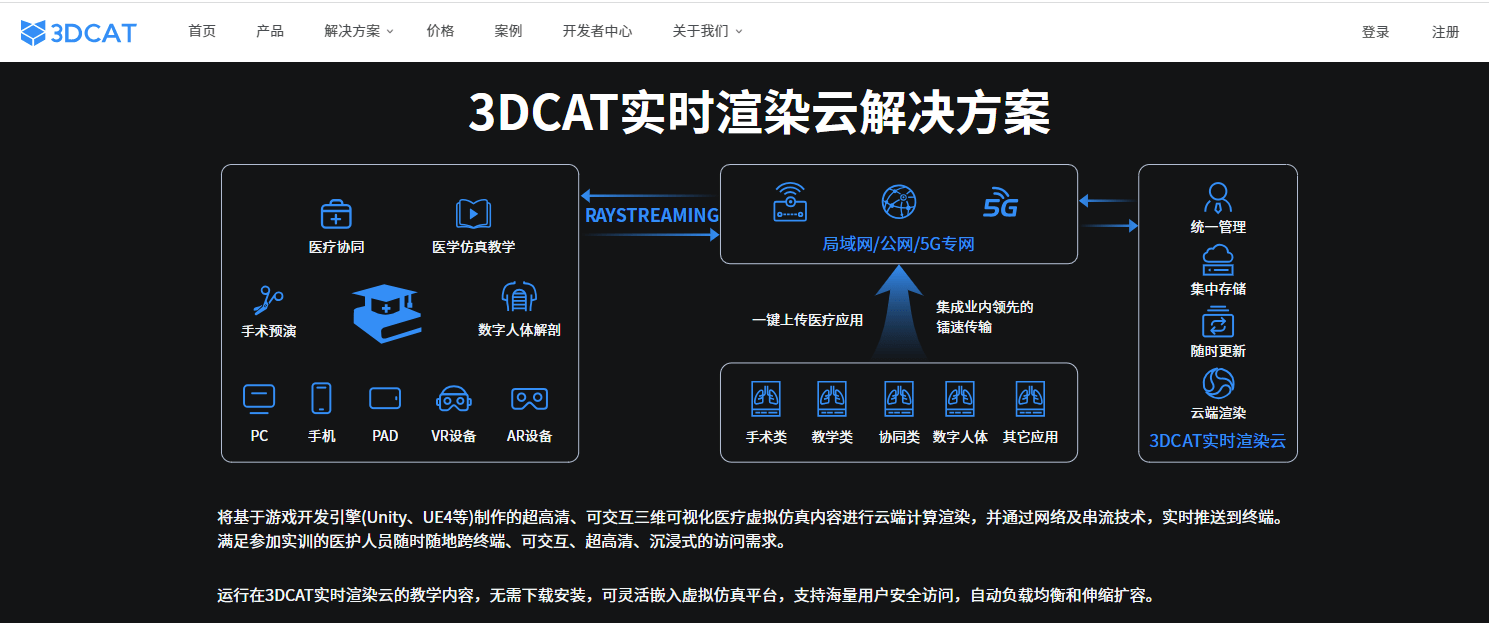Click the 手术类 label
This screenshot has width=1489, height=623.
[x=766, y=437]
